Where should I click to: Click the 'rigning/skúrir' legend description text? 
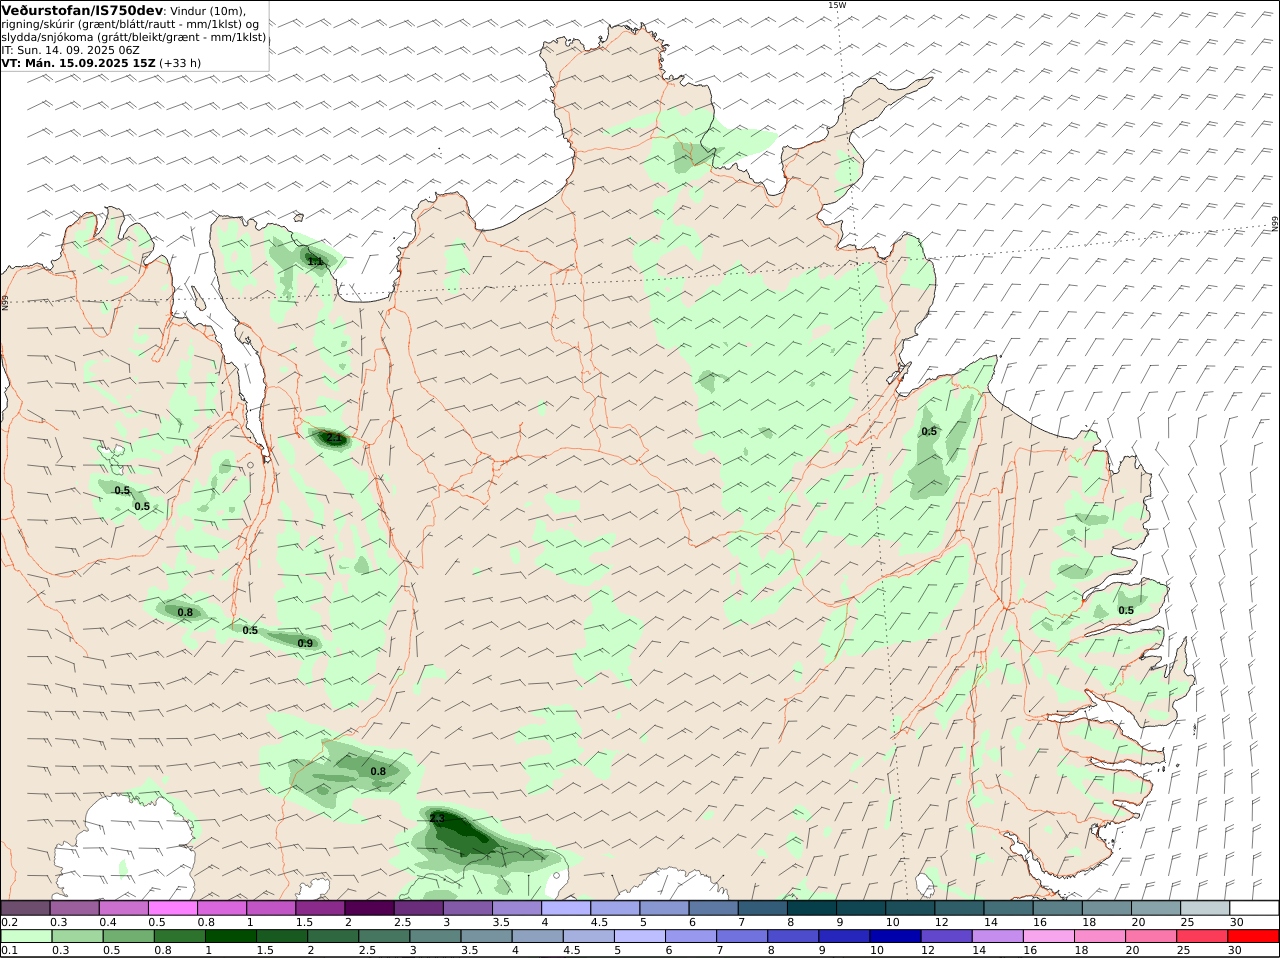[x=39, y=24]
